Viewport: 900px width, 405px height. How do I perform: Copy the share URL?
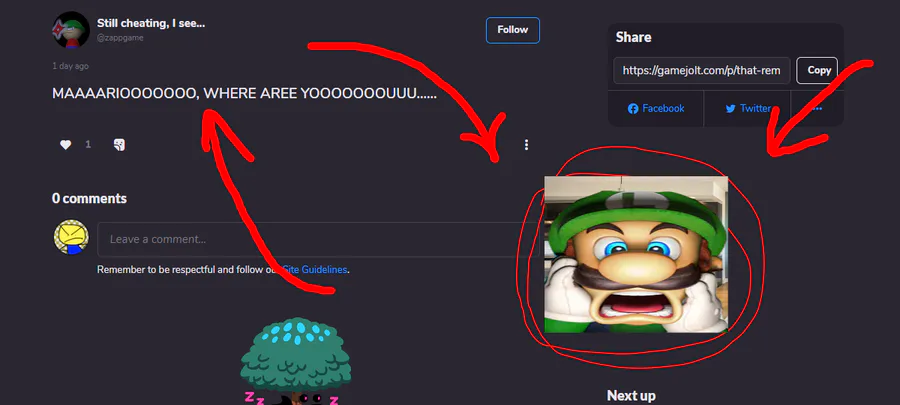[819, 70]
